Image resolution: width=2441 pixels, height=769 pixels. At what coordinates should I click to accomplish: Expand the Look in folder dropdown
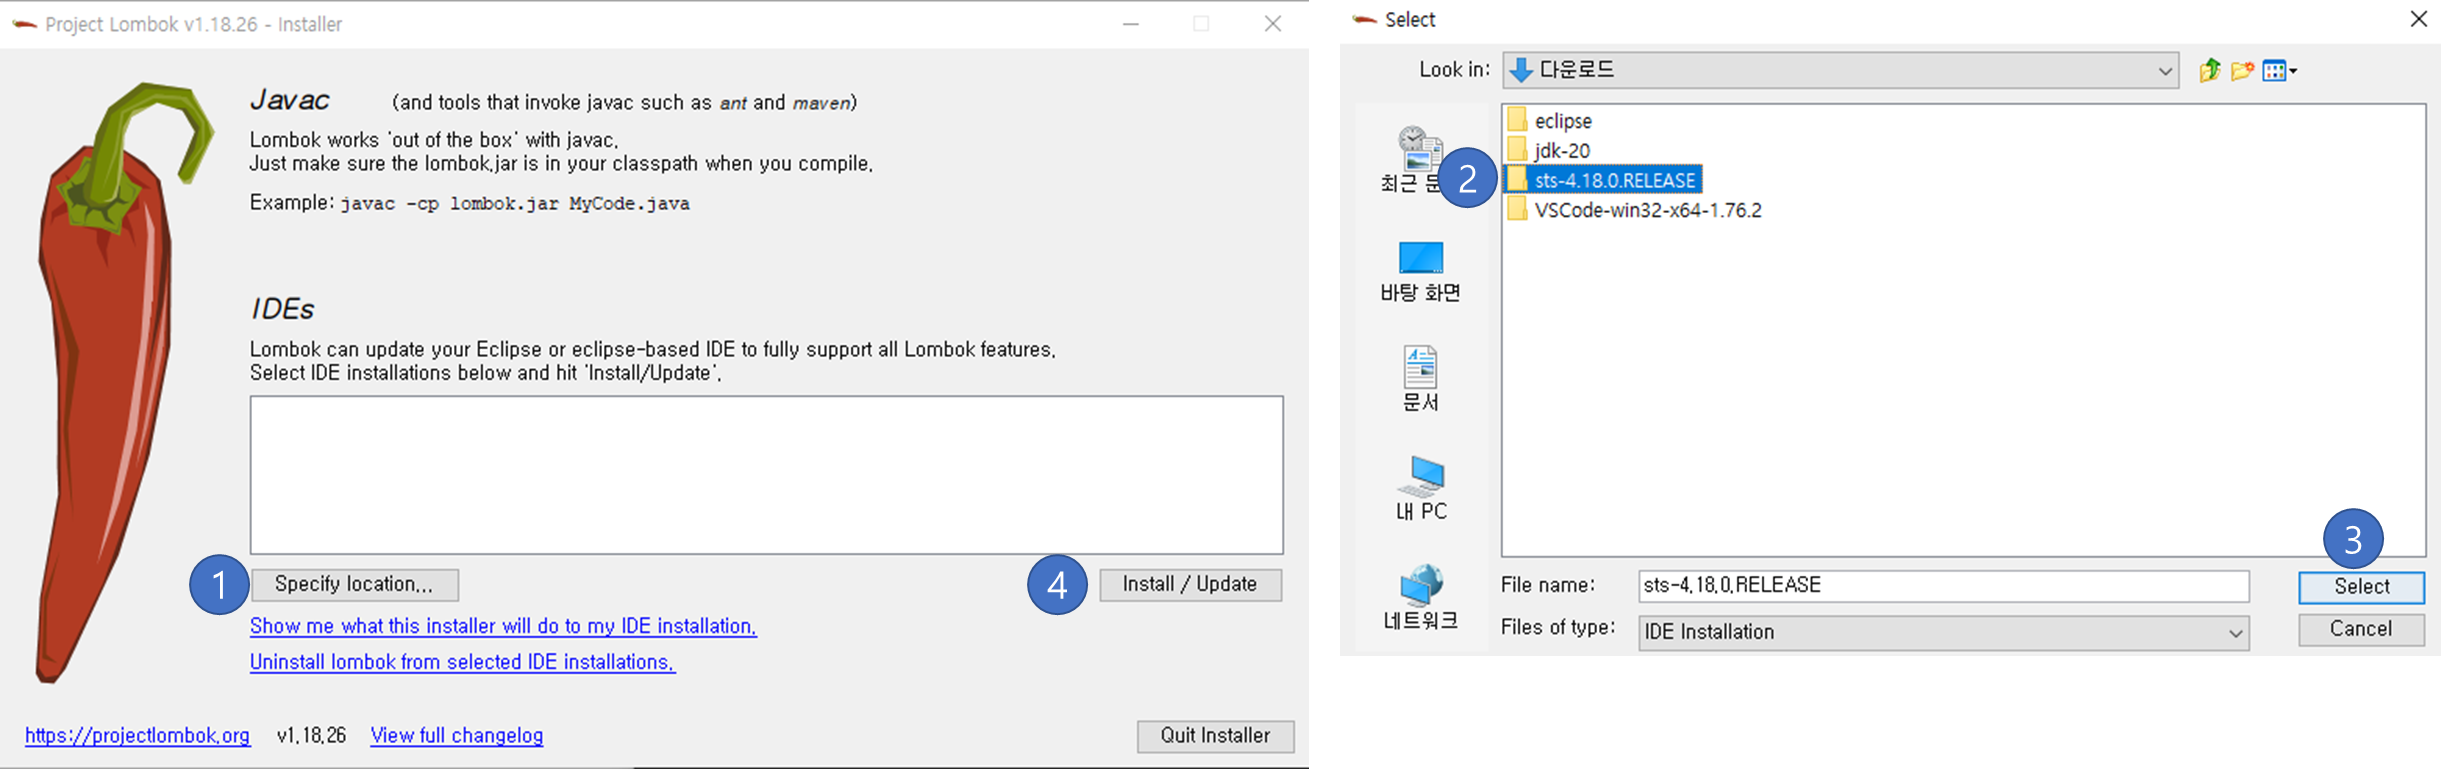2164,71
